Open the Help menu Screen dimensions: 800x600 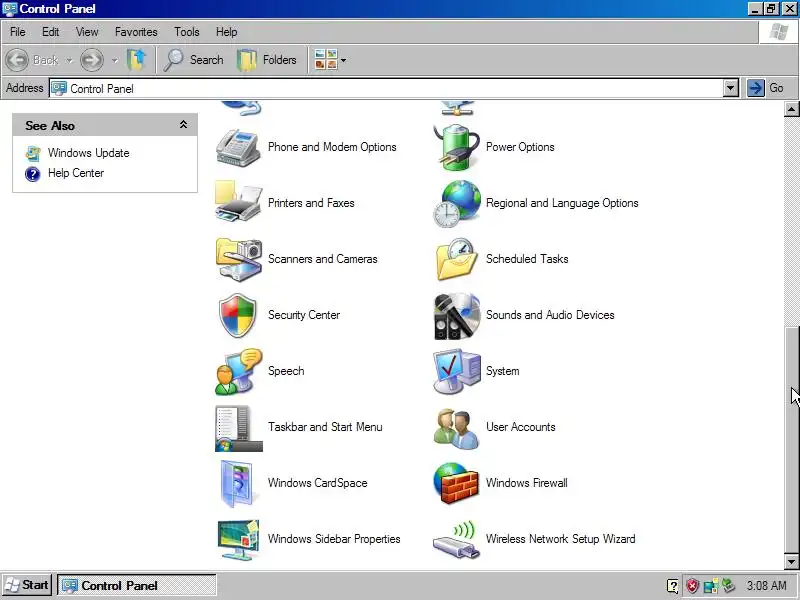point(226,32)
